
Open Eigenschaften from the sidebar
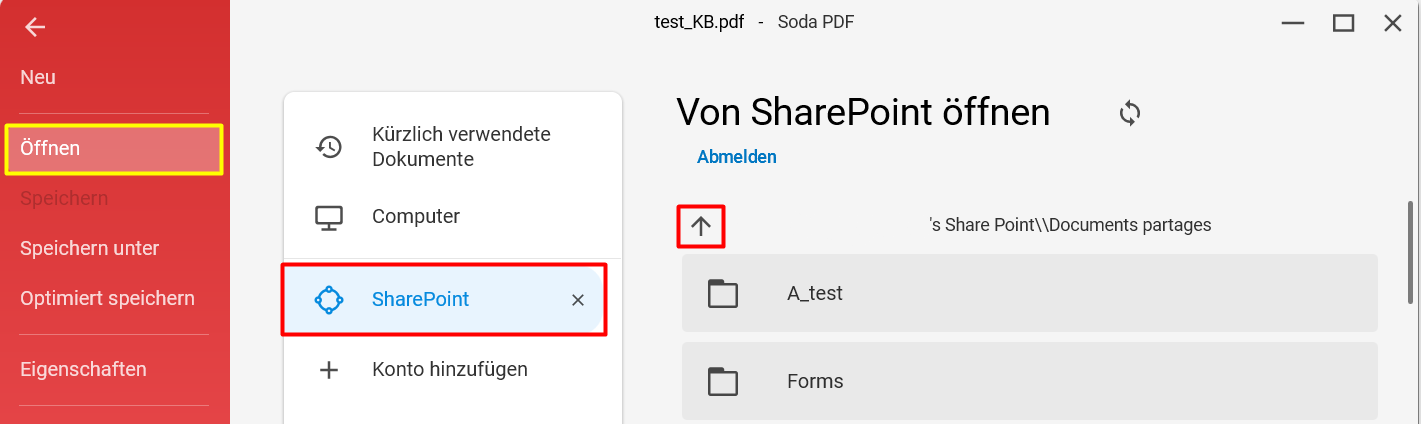[83, 369]
